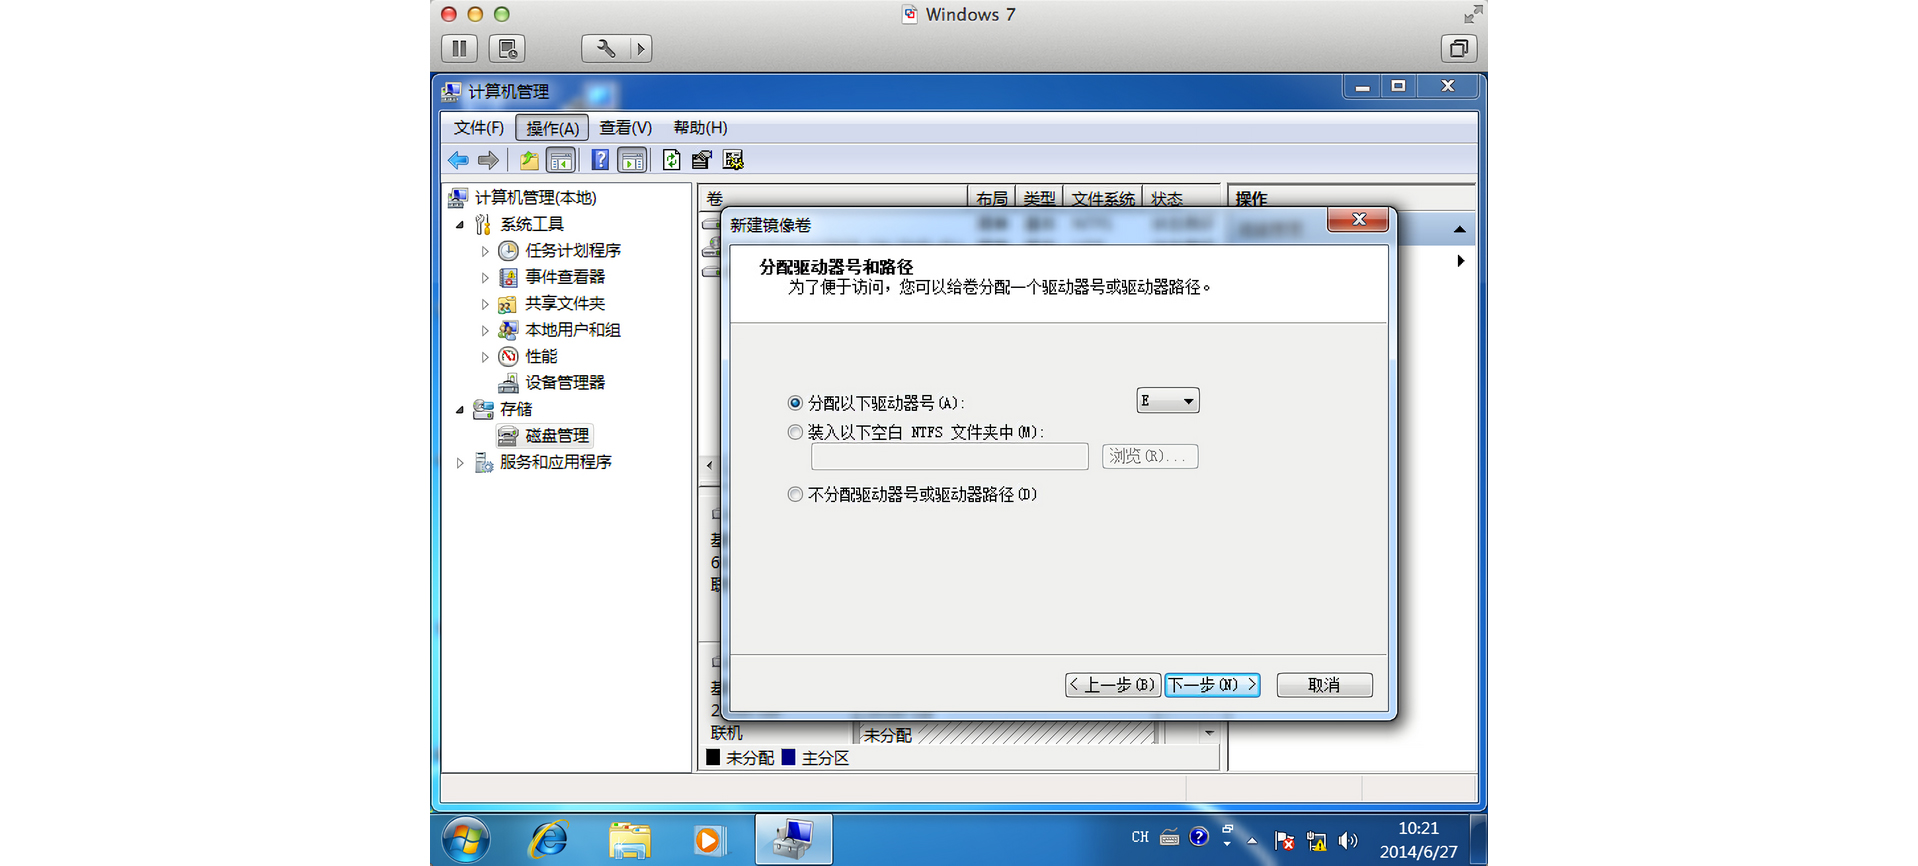1918x866 pixels.
Task: Expand the 共享文件夹 tree node
Action: [x=485, y=304]
